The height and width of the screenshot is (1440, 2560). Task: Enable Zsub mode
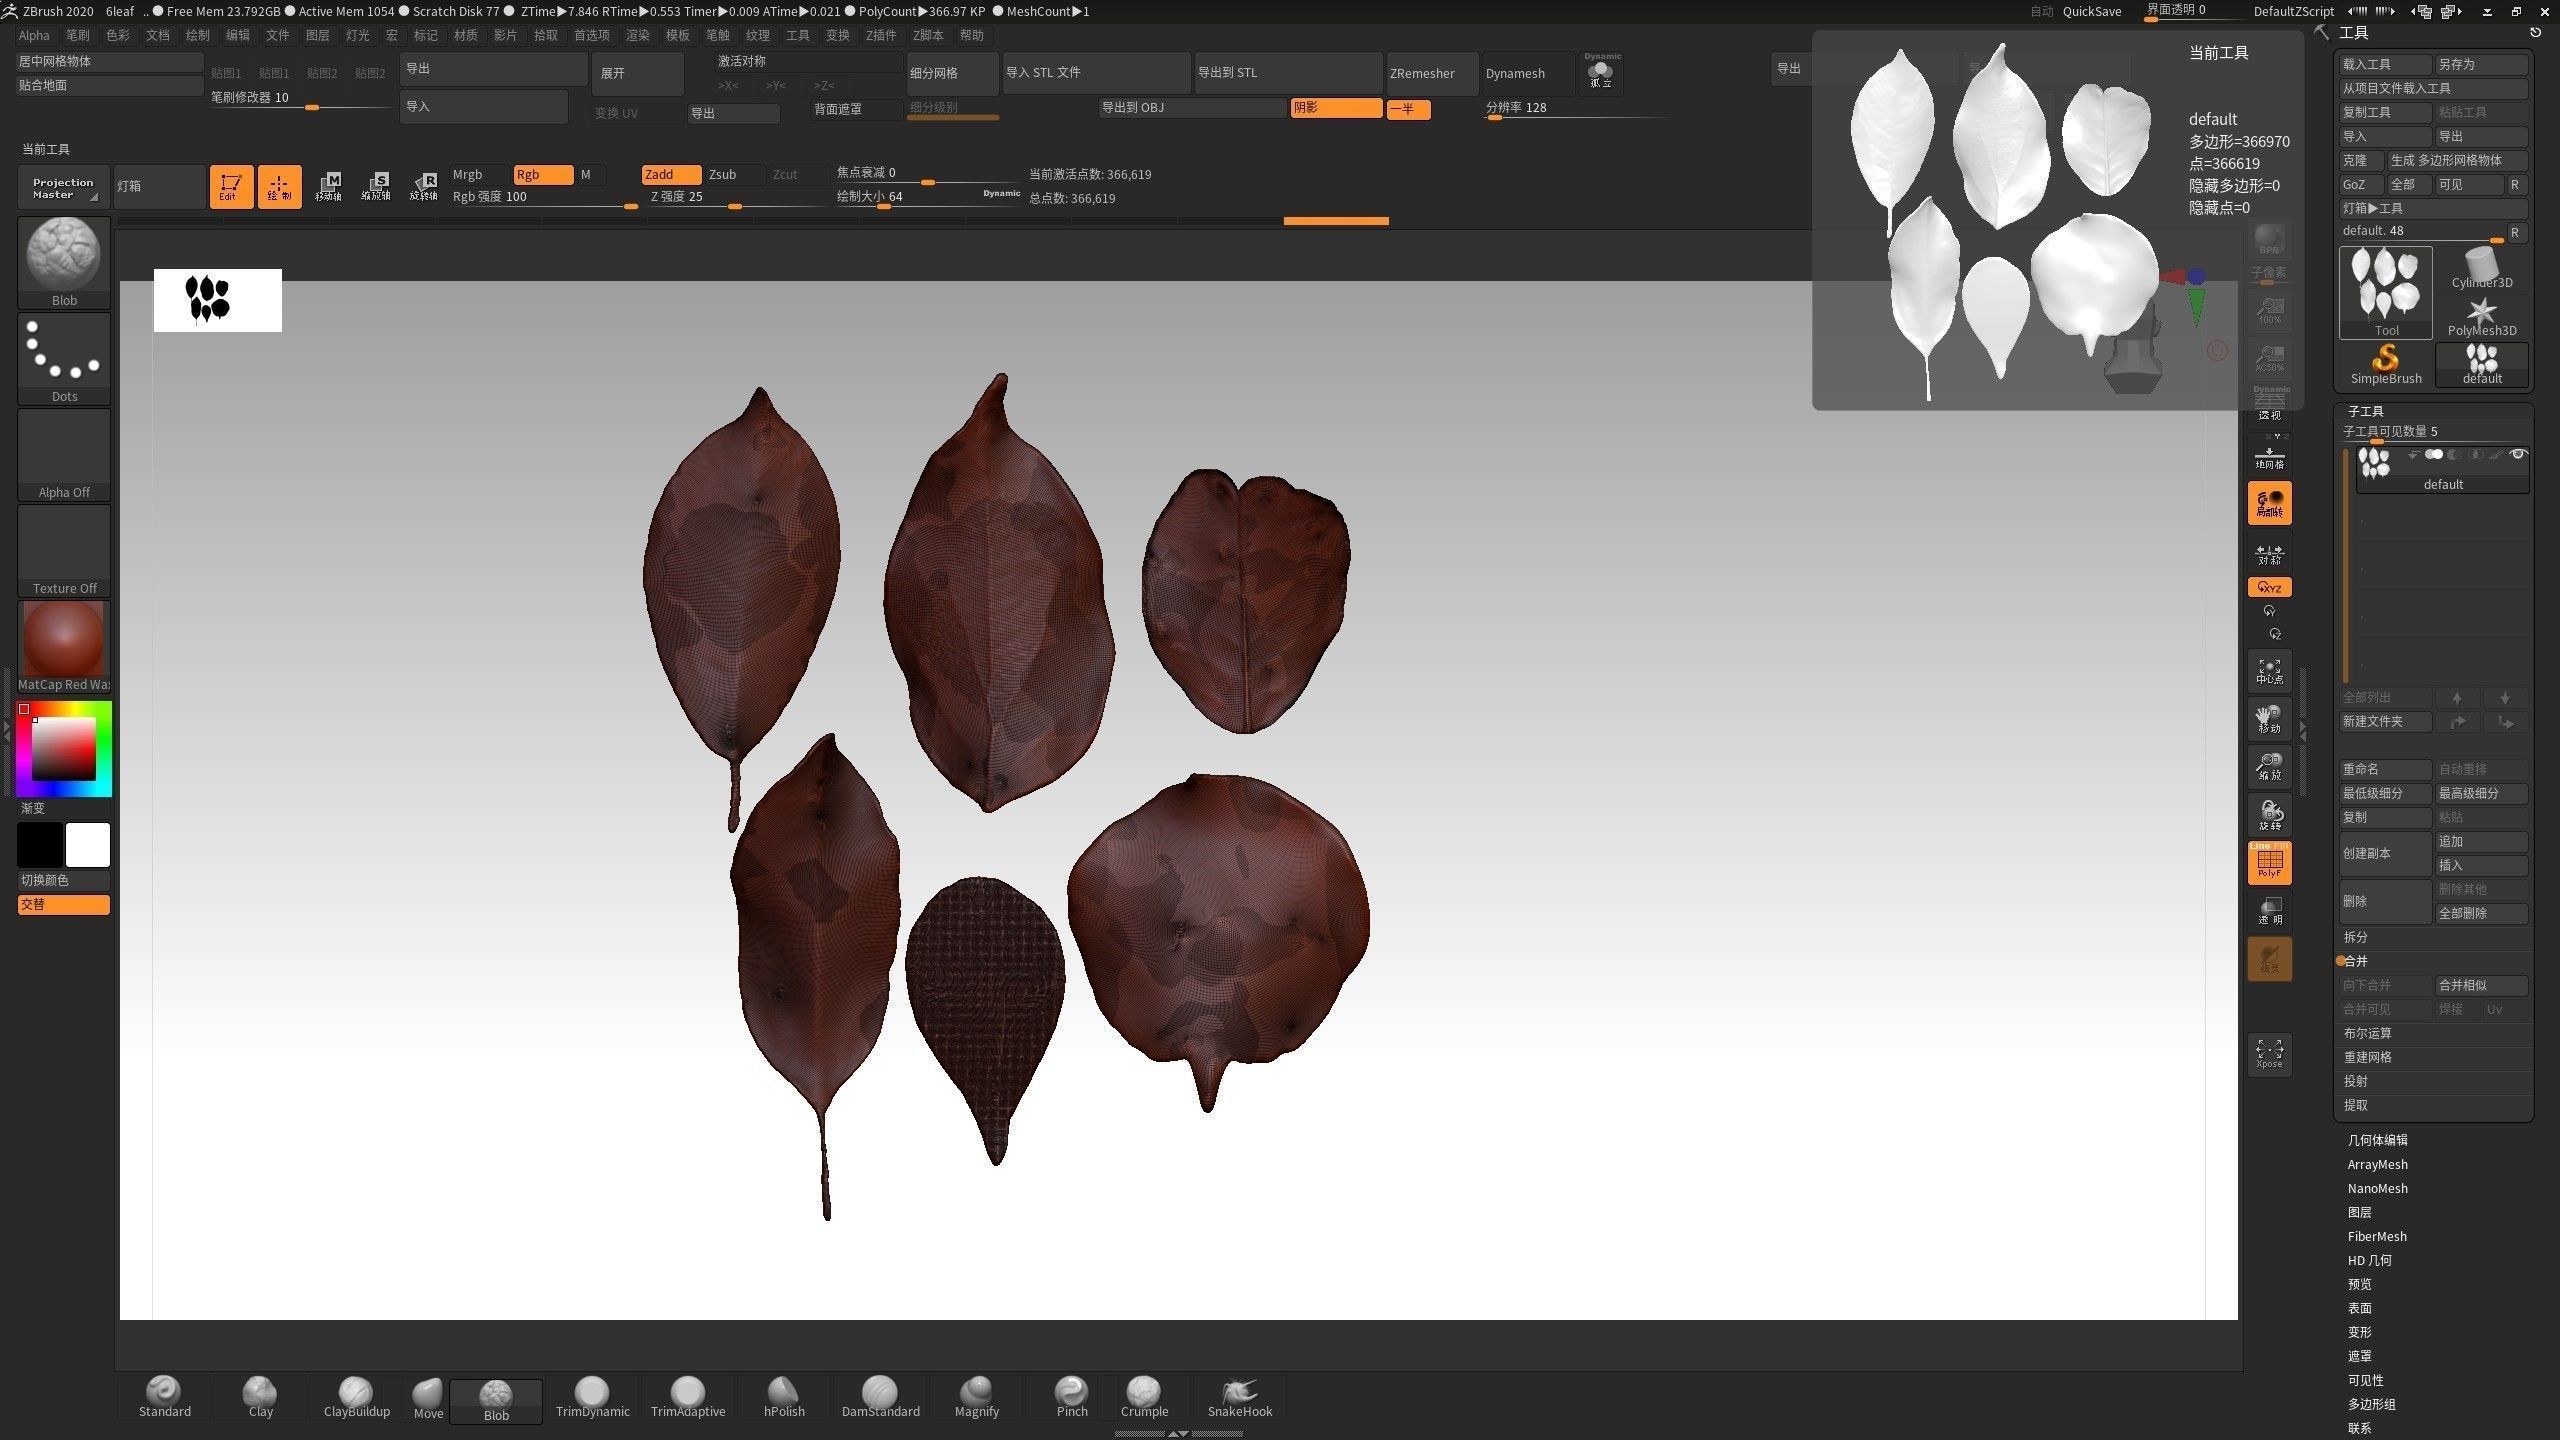coord(735,174)
